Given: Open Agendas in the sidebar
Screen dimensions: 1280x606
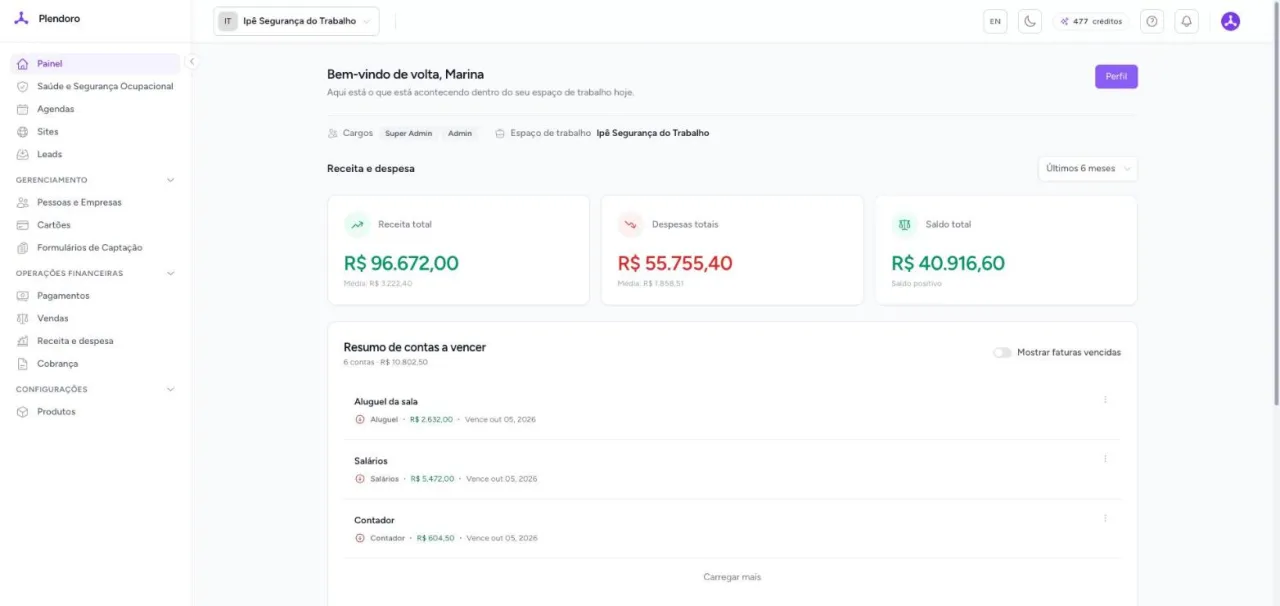Looking at the screenshot, I should tap(95, 109).
